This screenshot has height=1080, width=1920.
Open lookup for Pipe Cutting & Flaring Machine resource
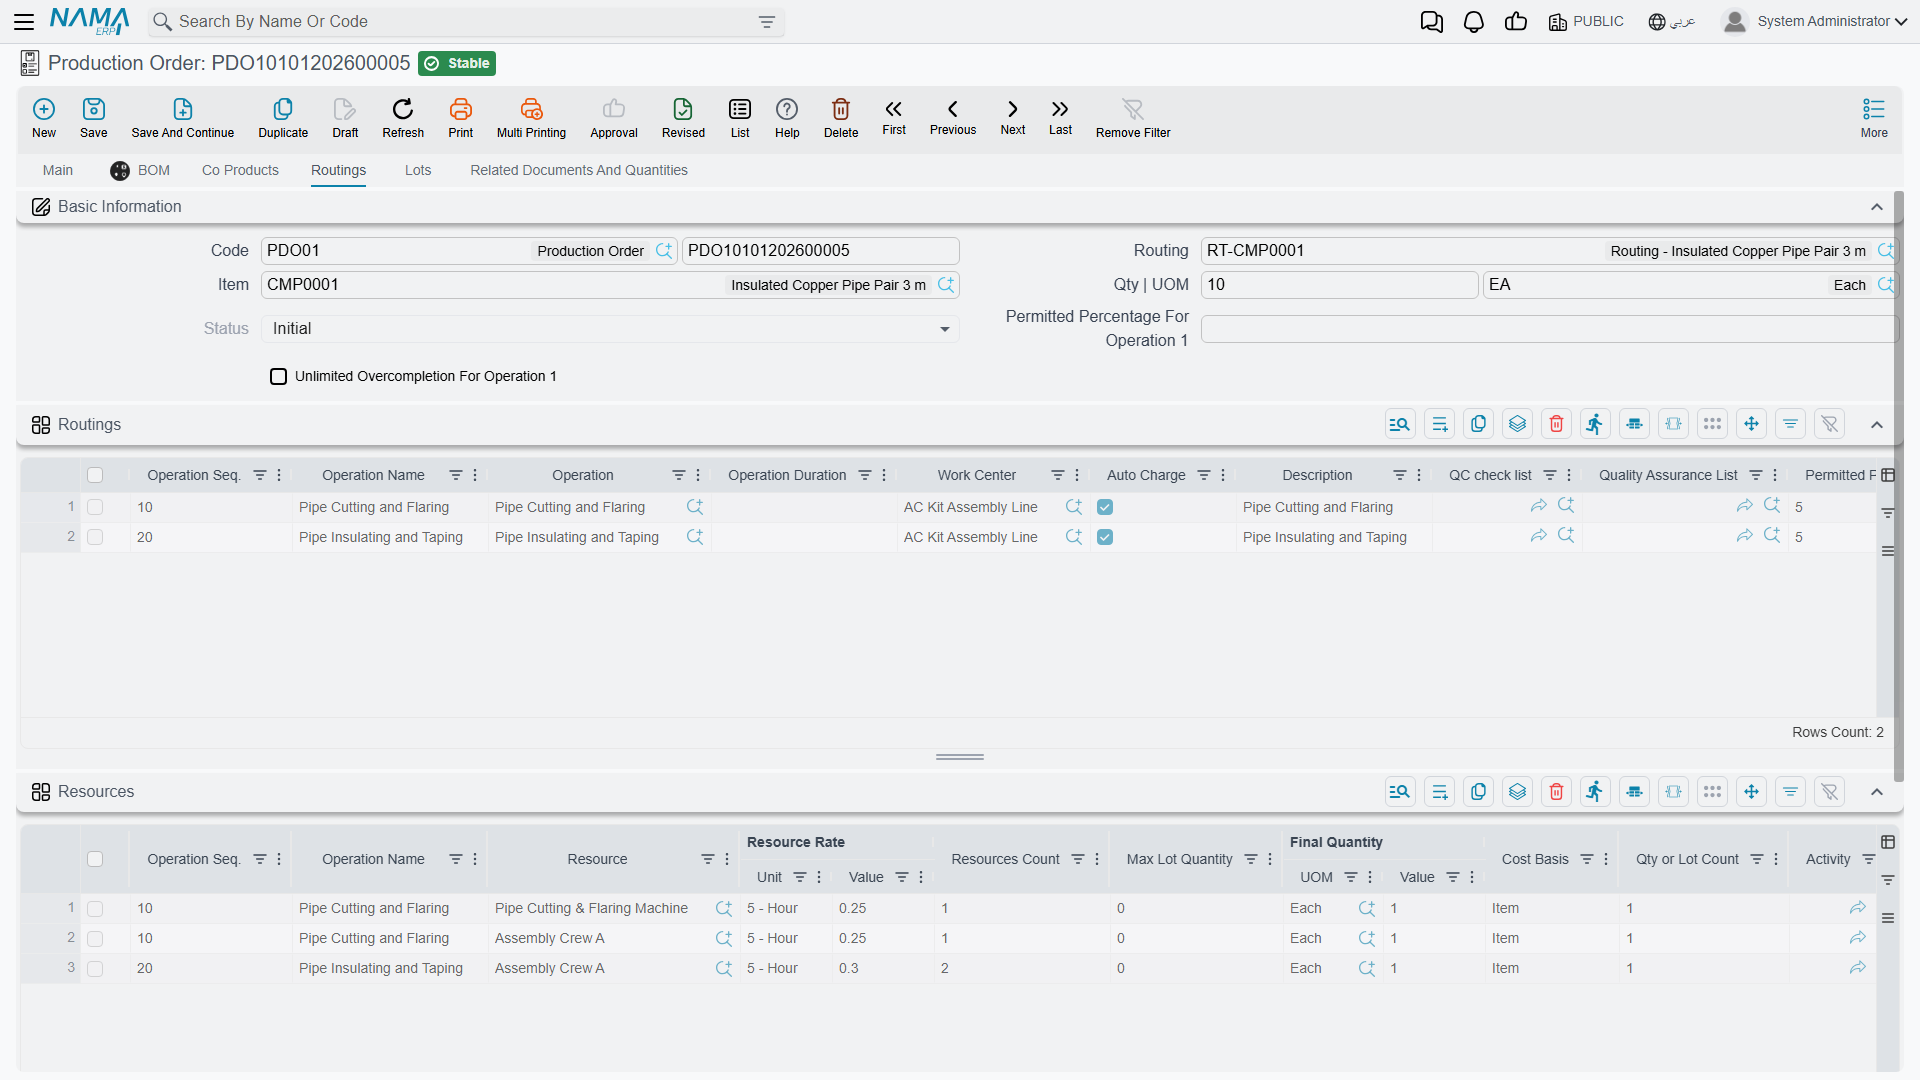click(x=724, y=908)
